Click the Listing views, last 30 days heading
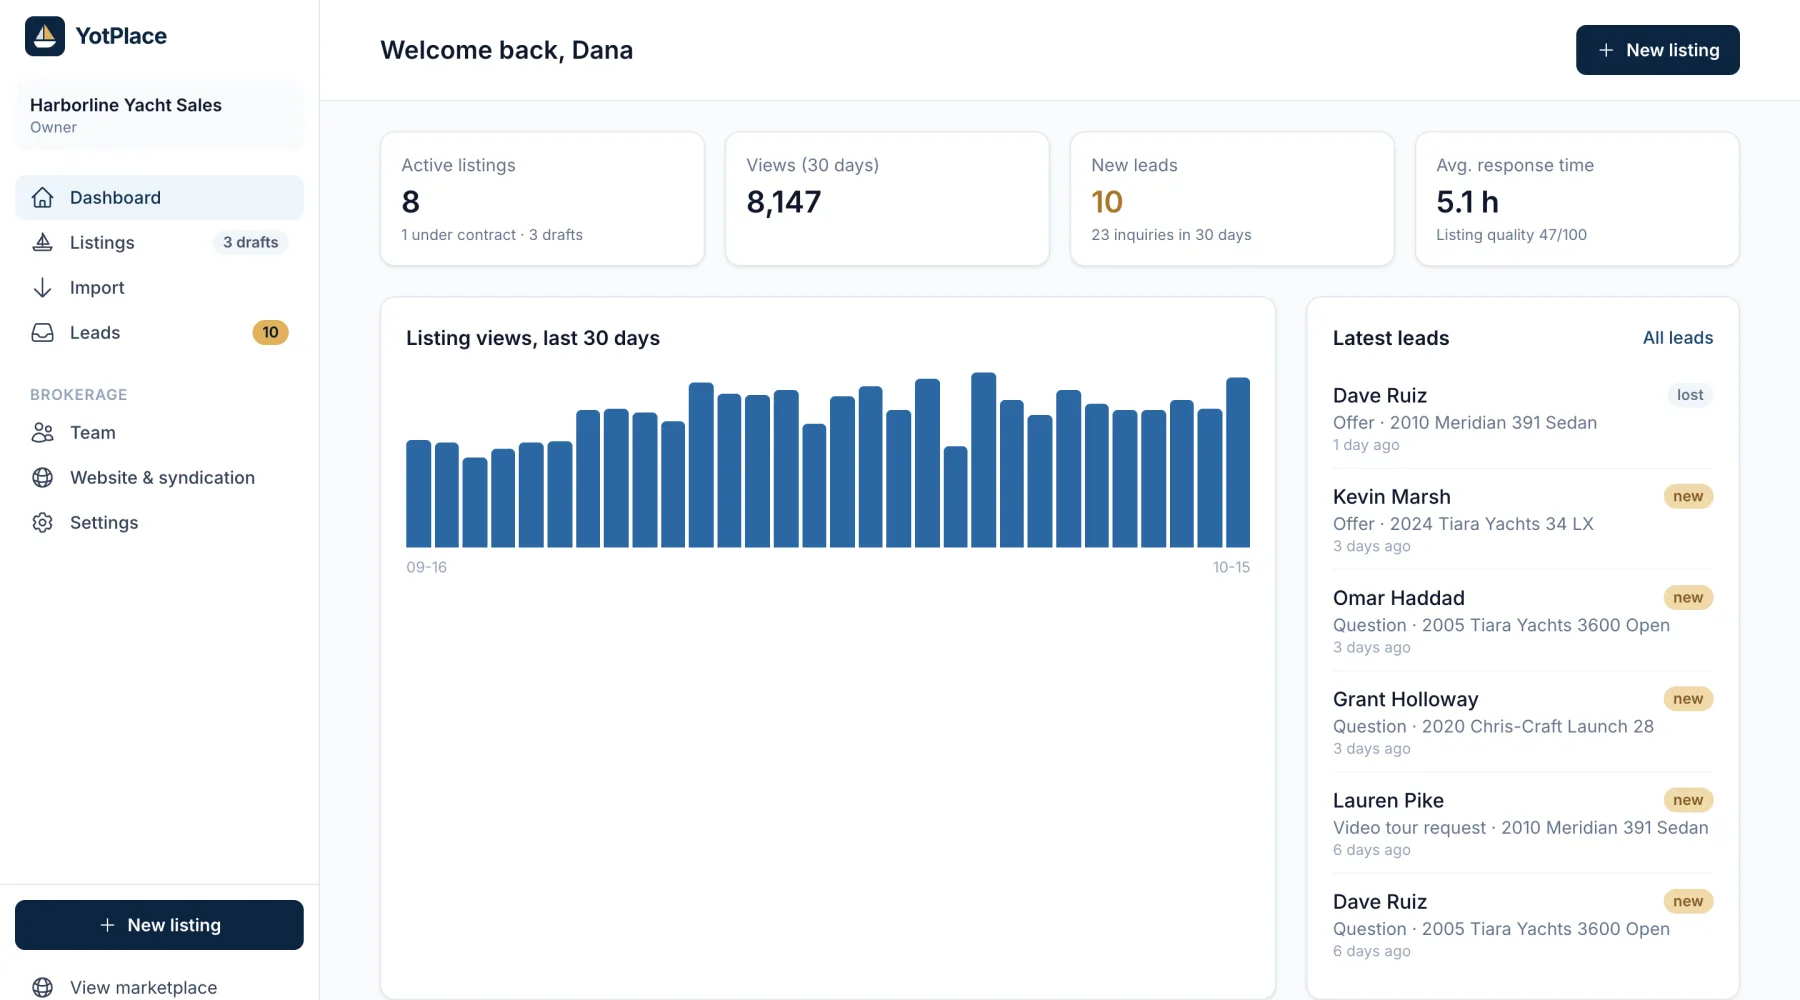 533,338
